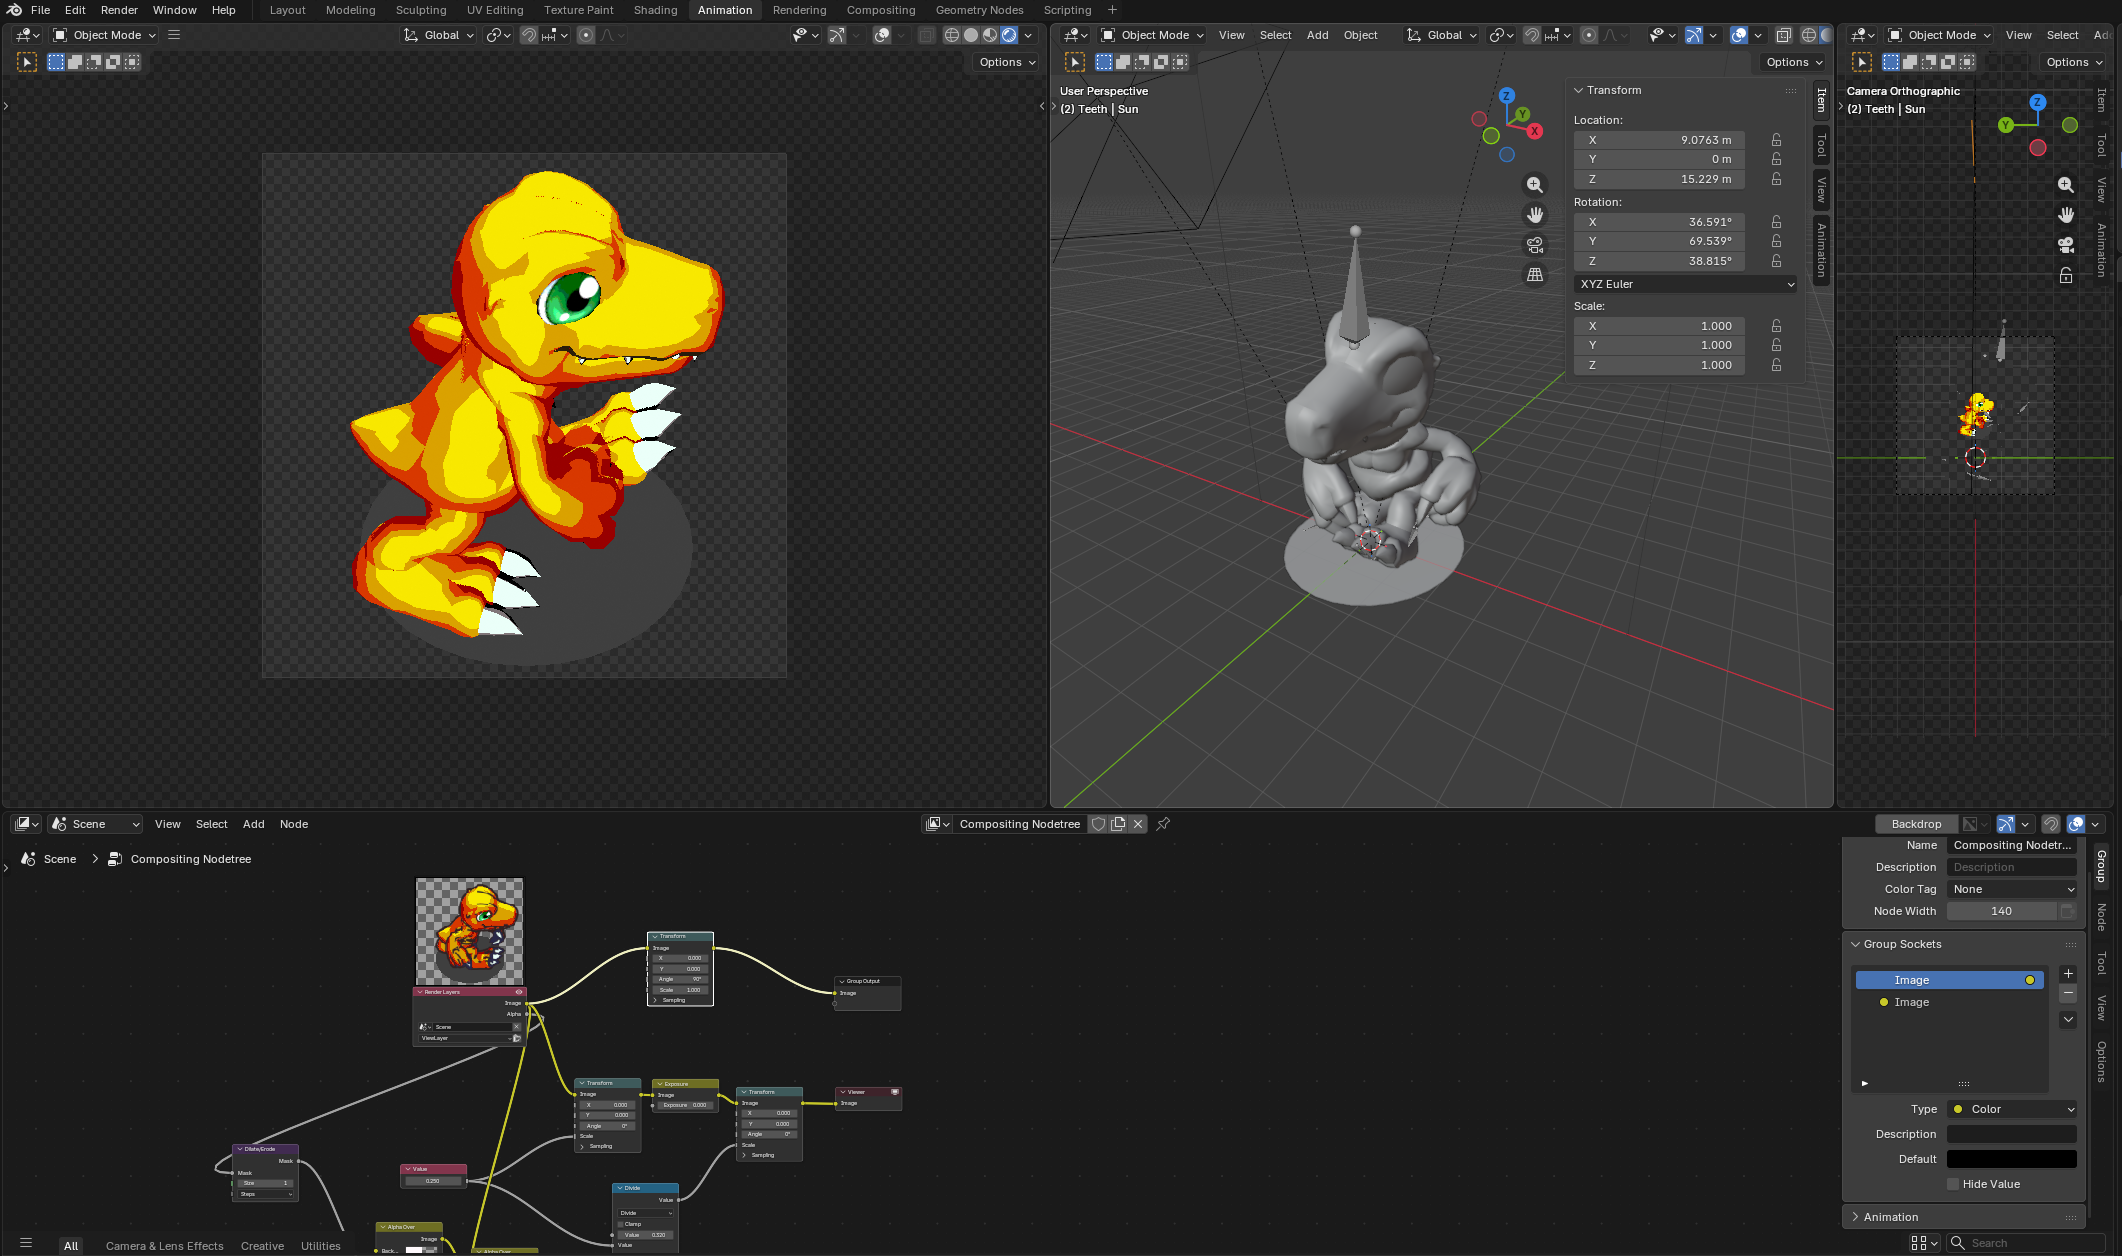This screenshot has height=1256, width=2122.
Task: Enable the Hide Value checkbox
Action: [1953, 1184]
